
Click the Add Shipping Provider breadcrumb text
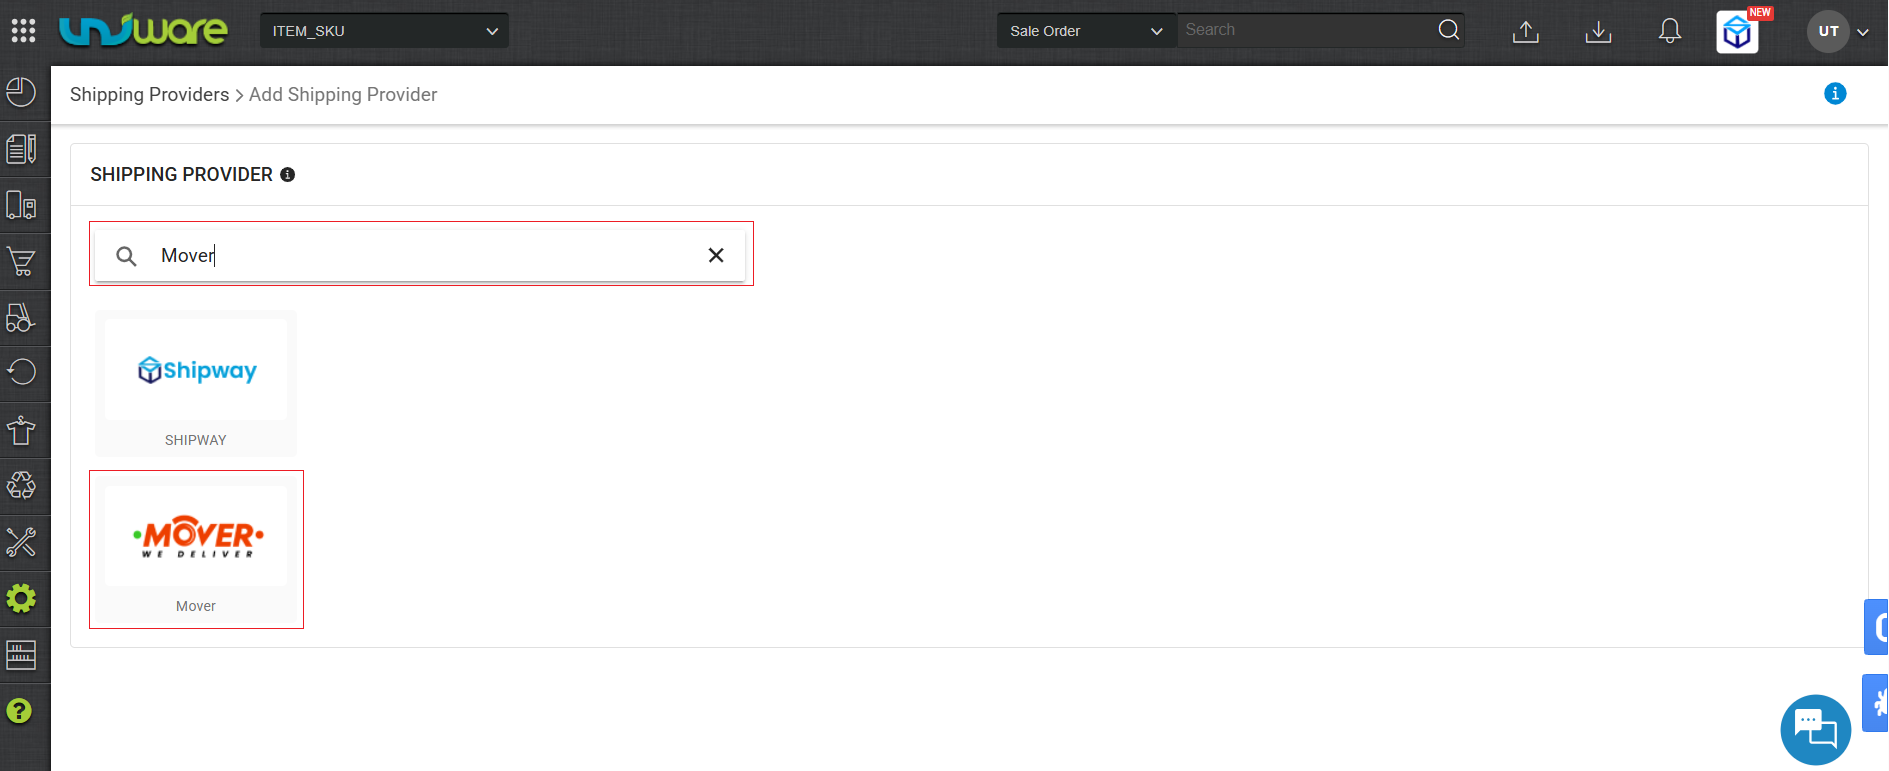click(343, 95)
